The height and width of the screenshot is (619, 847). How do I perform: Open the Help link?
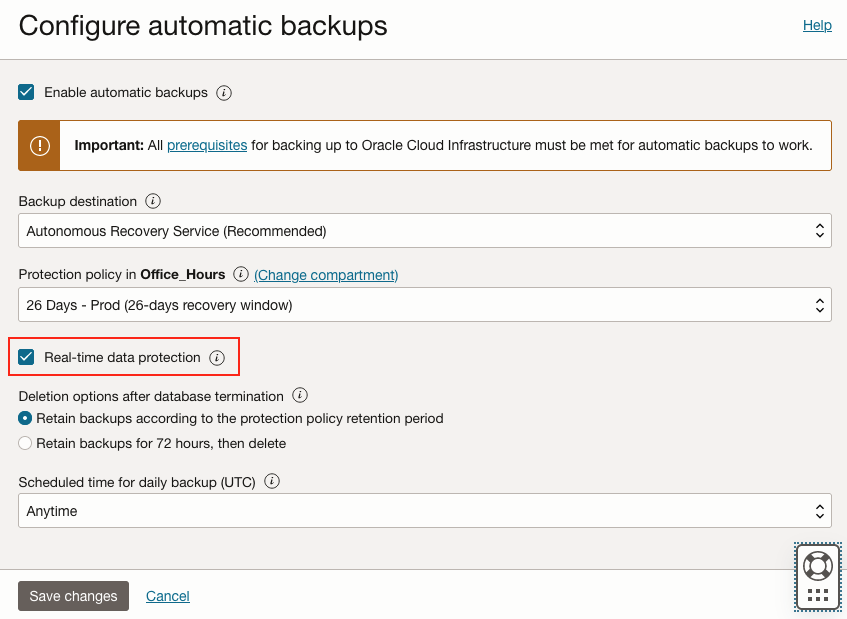click(817, 25)
